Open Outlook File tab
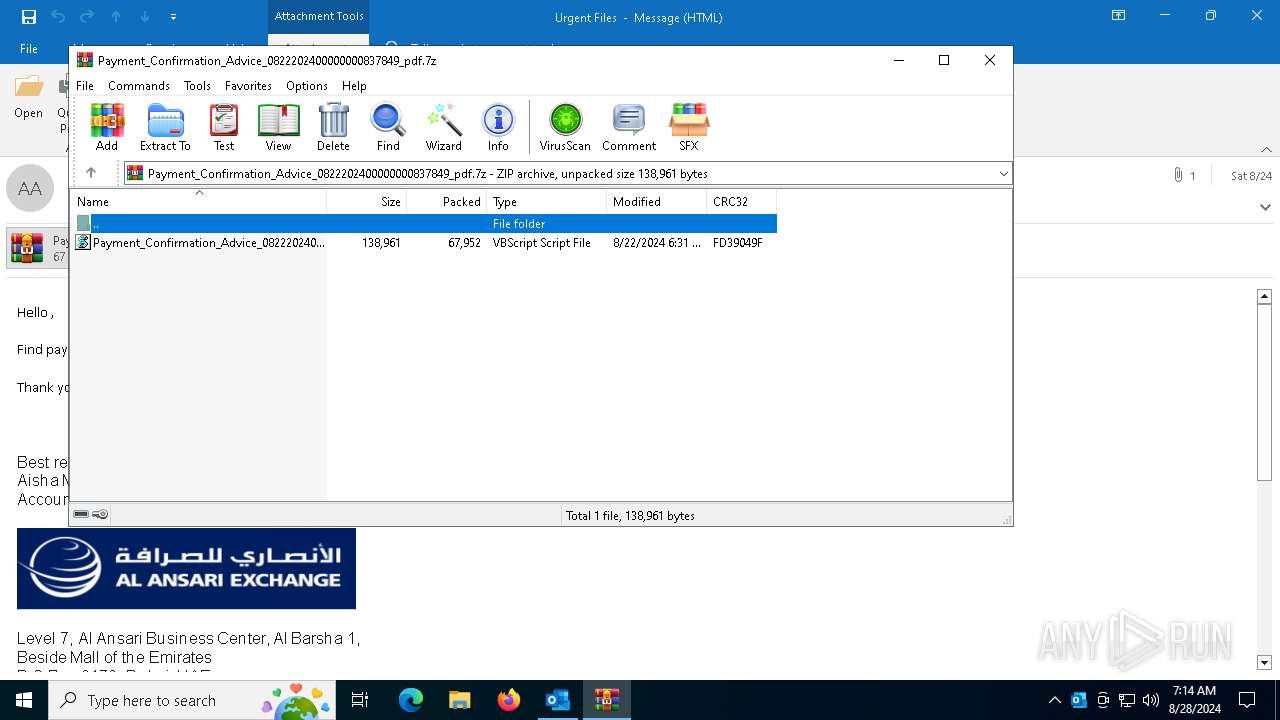 pyautogui.click(x=29, y=48)
